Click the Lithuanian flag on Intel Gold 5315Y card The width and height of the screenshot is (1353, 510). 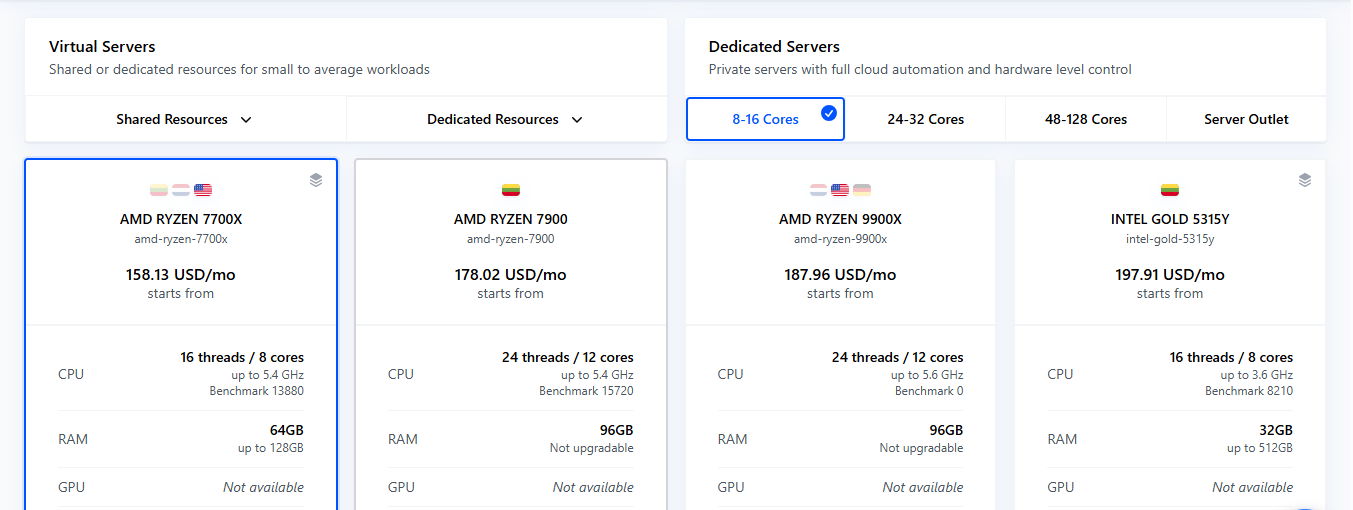point(1170,190)
